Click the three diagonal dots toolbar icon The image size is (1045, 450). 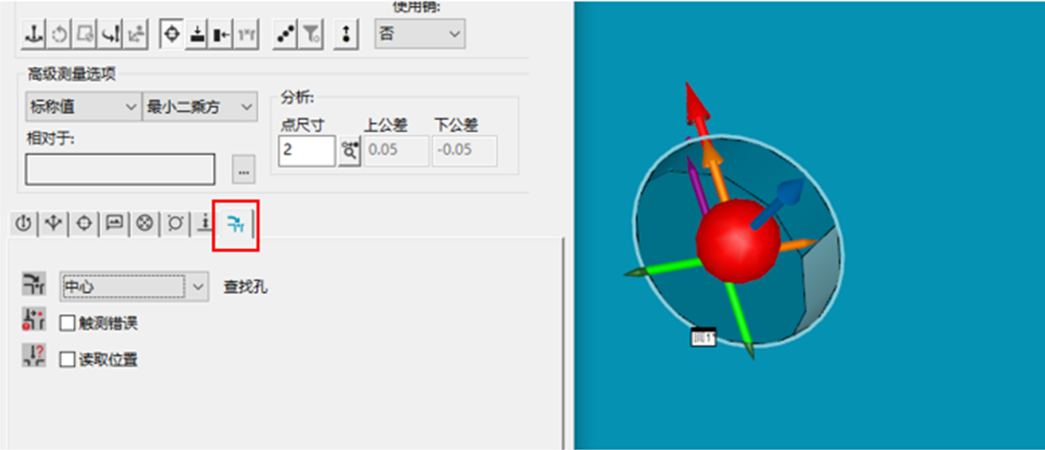(x=286, y=33)
